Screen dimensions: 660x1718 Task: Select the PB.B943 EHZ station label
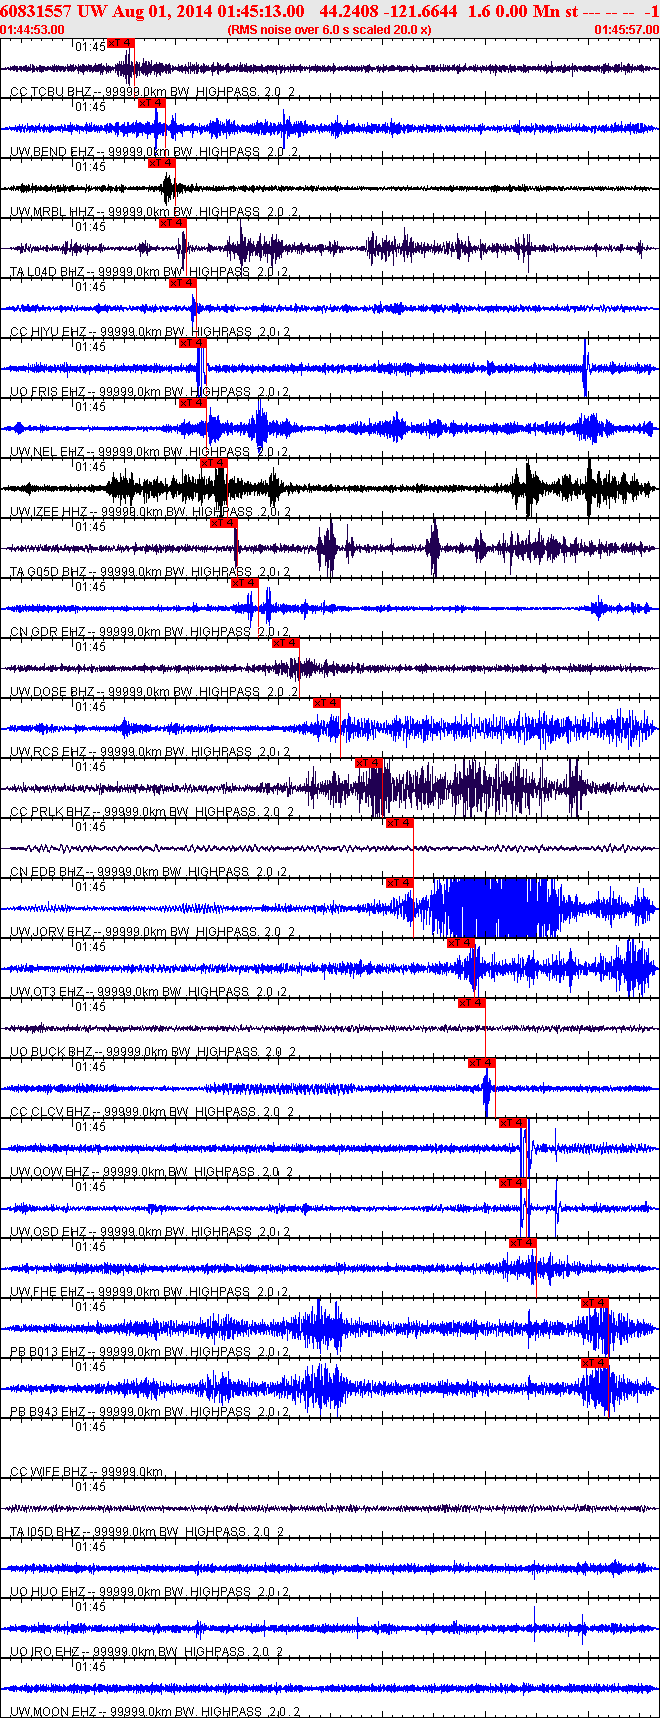[x=48, y=1412]
